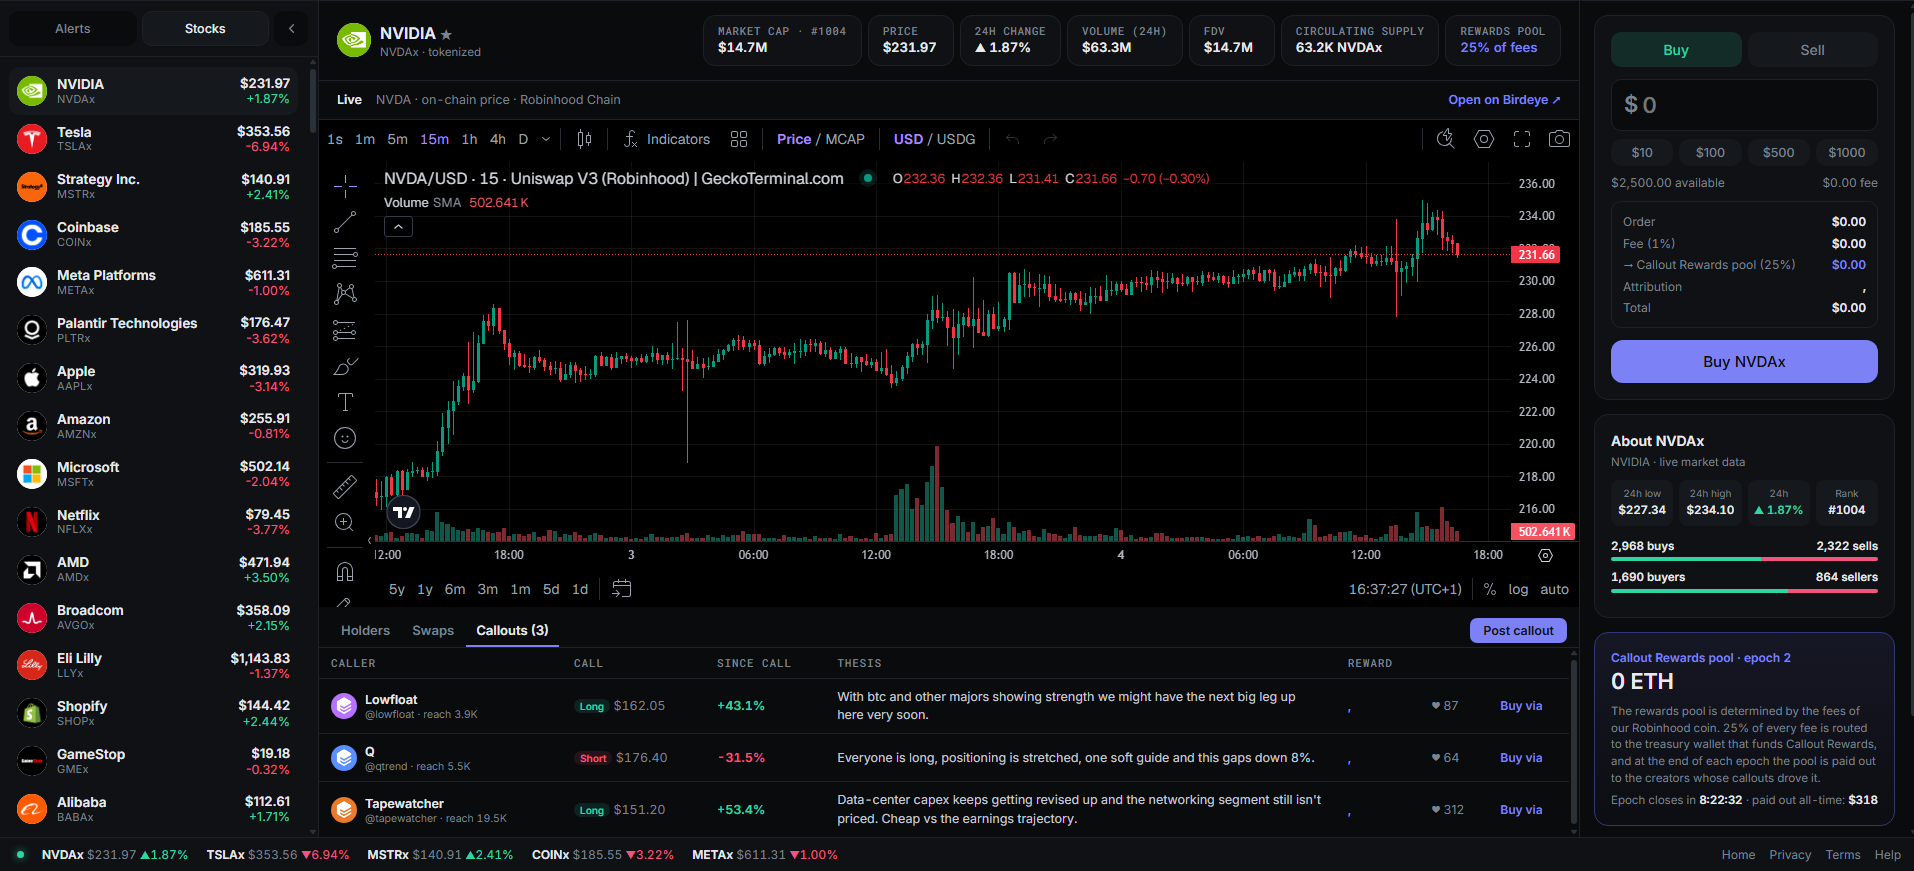Click the dollar amount input field

pyautogui.click(x=1744, y=105)
